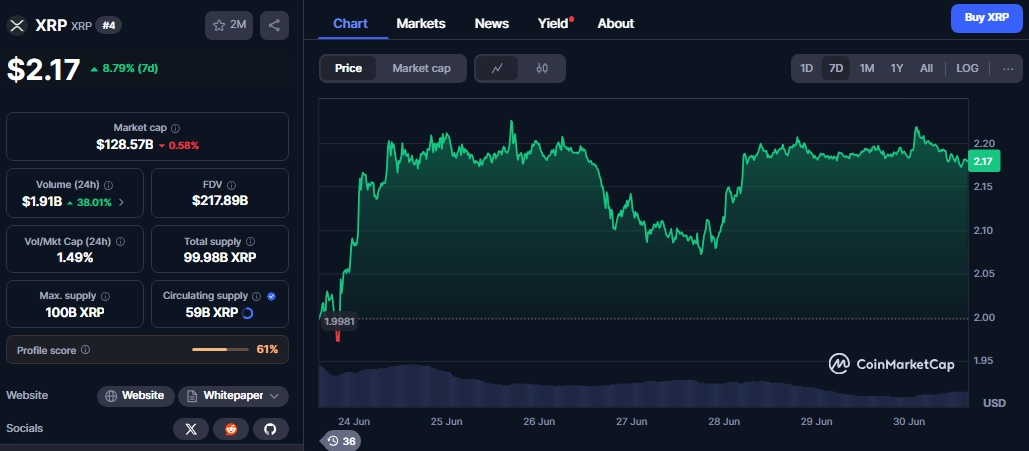Viewport: 1029px width, 451px height.
Task: Click the circulating supply progress ring
Action: coord(247,313)
